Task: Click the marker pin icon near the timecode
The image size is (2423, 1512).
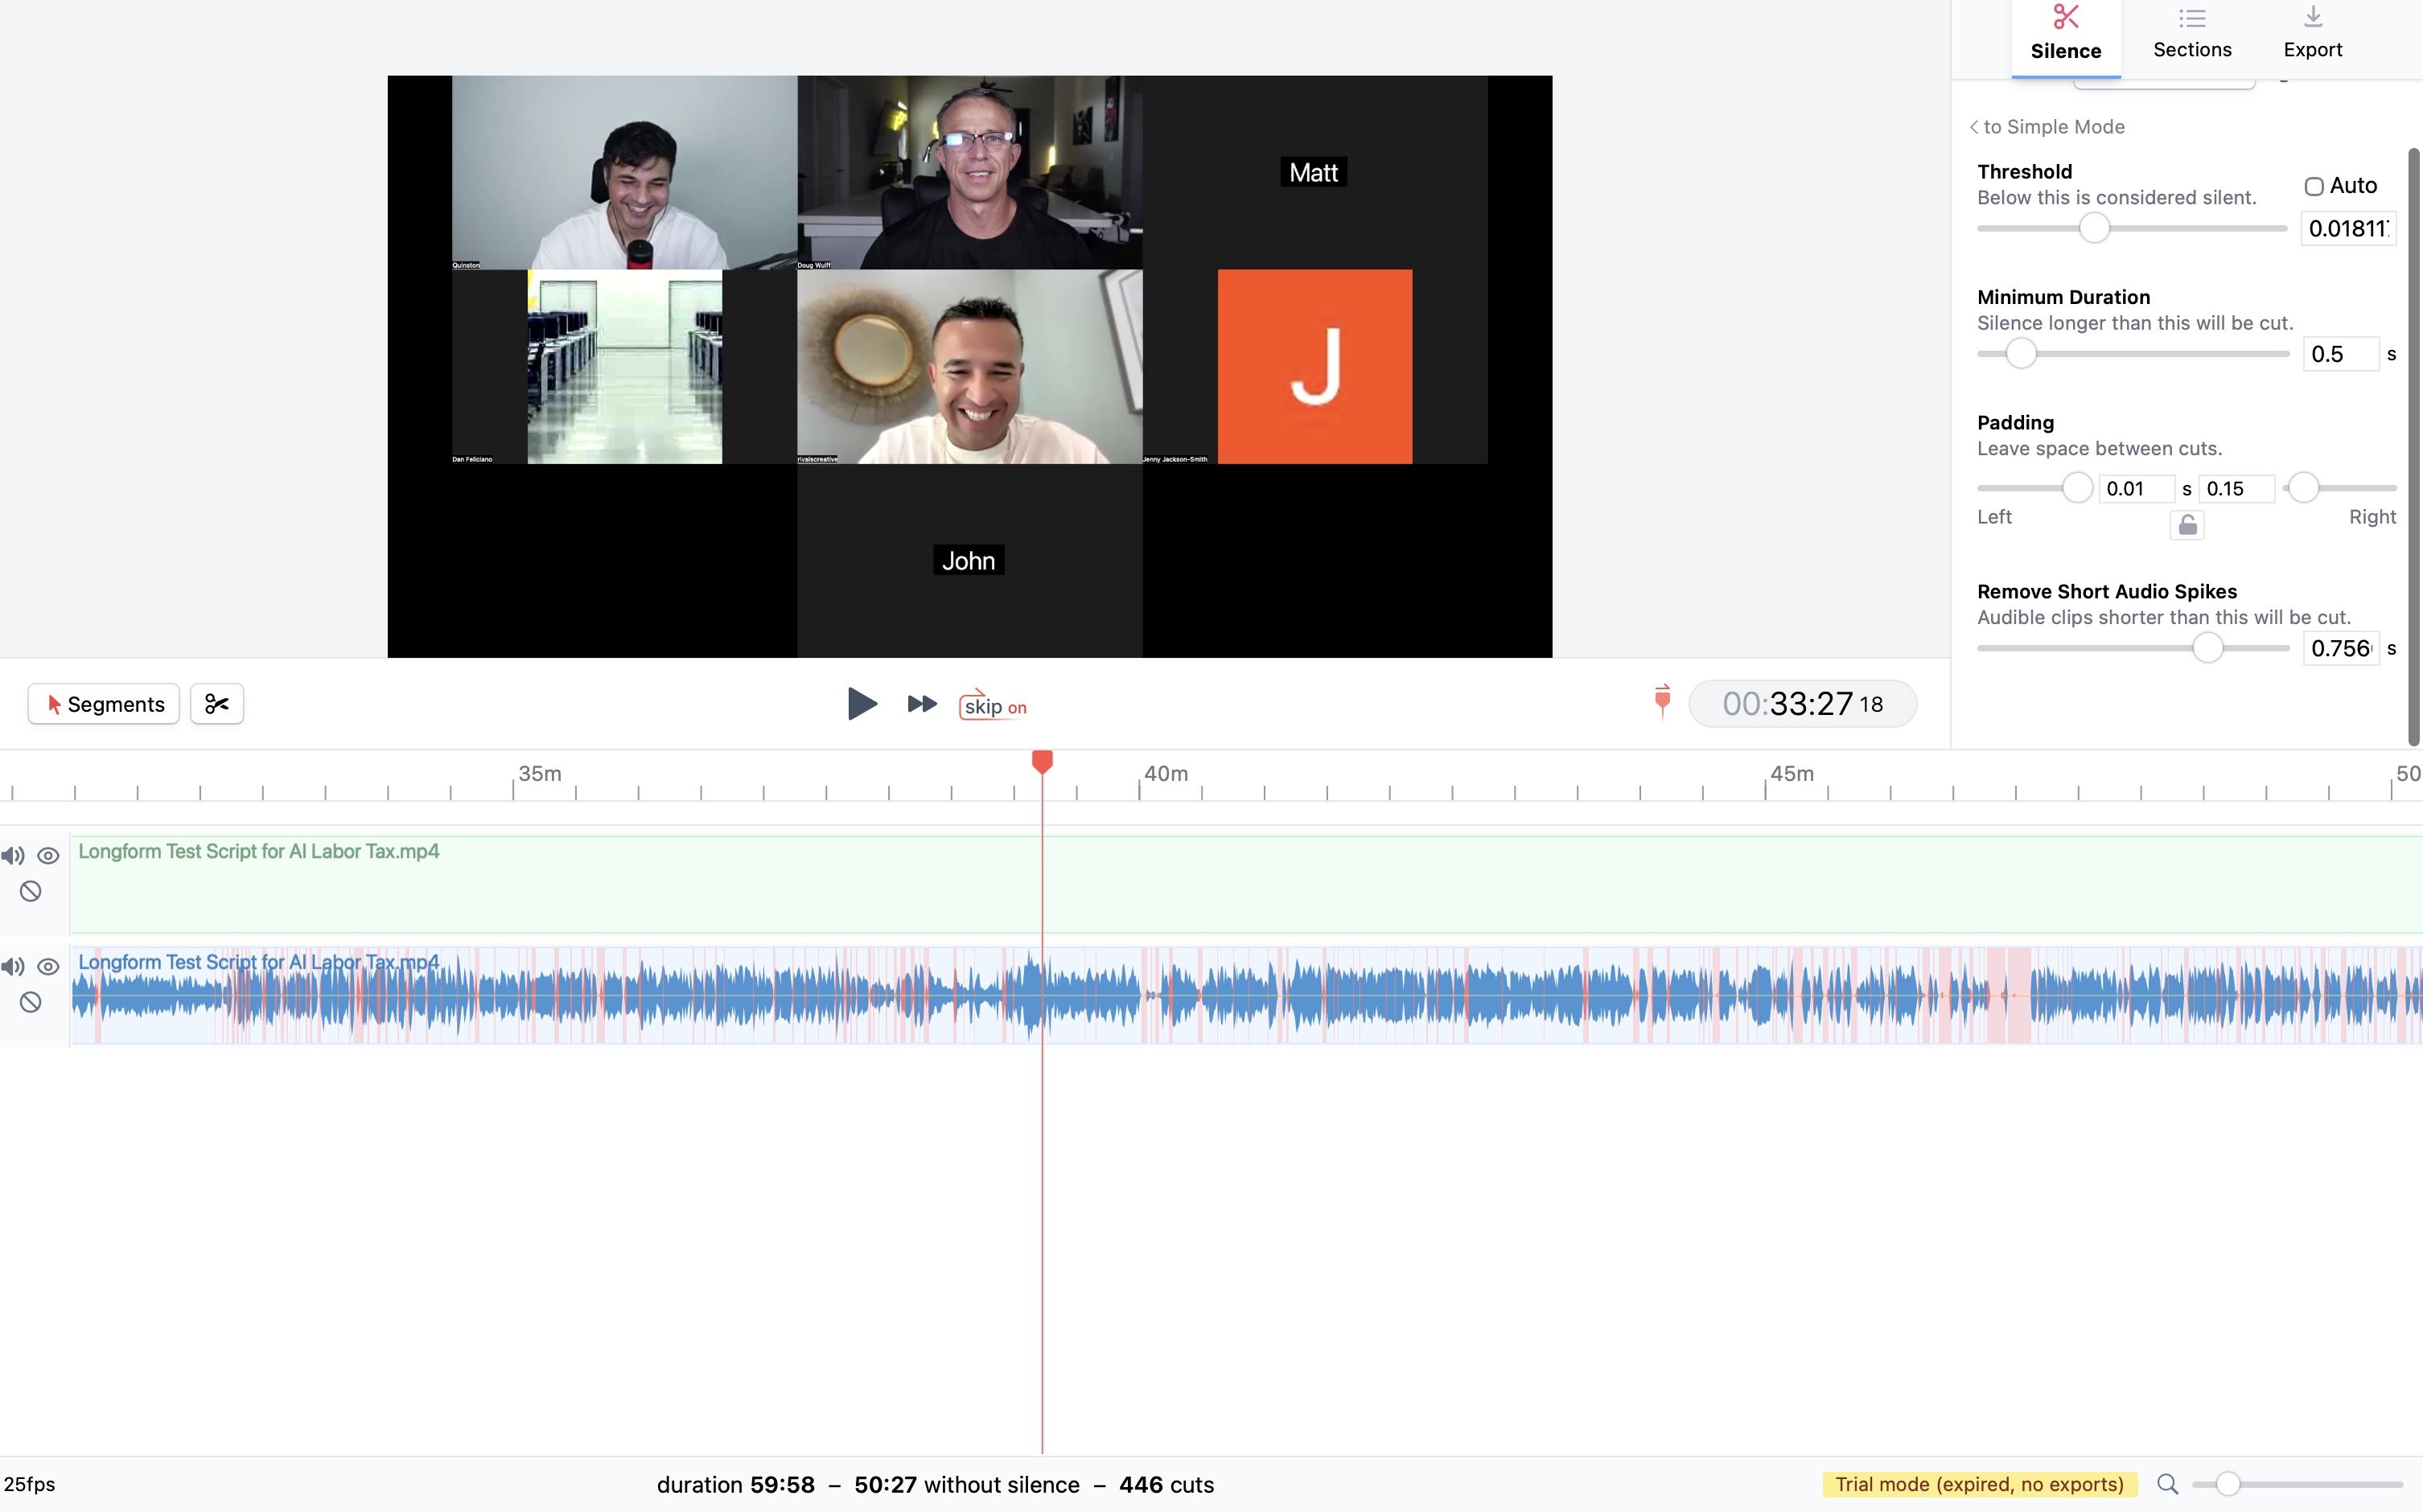Action: click(x=1661, y=701)
